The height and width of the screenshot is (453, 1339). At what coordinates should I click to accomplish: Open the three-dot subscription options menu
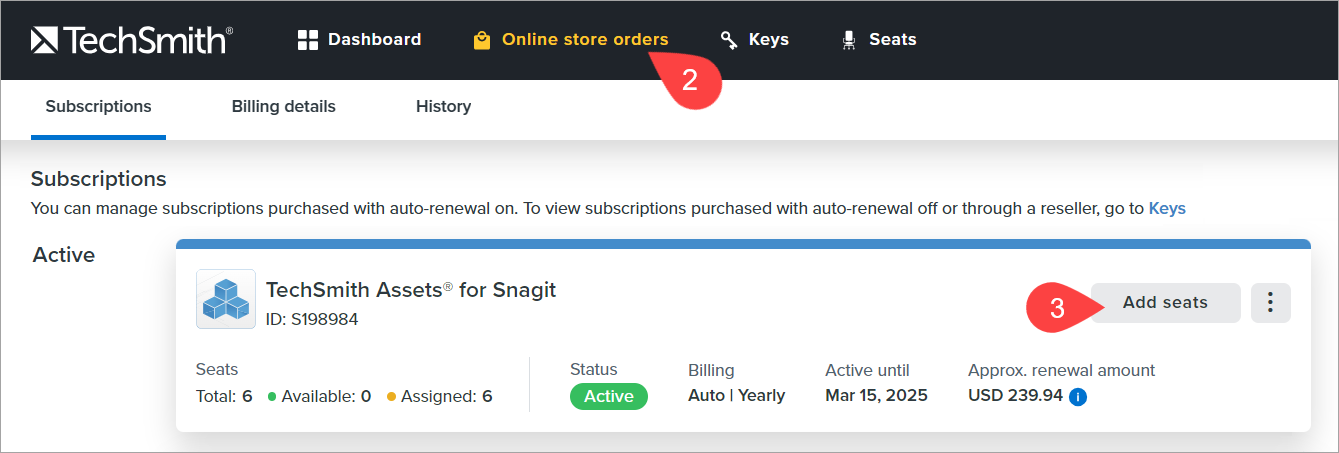click(1271, 303)
